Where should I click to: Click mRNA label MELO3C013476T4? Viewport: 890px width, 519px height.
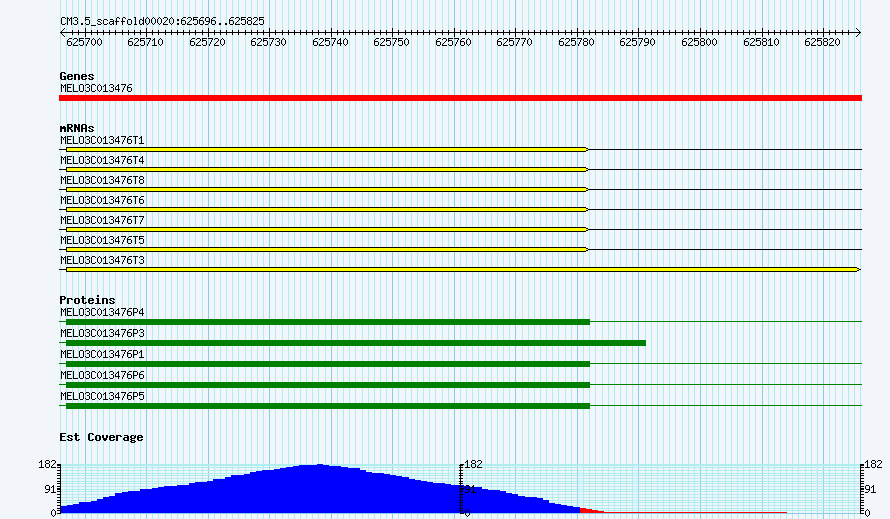point(102,160)
